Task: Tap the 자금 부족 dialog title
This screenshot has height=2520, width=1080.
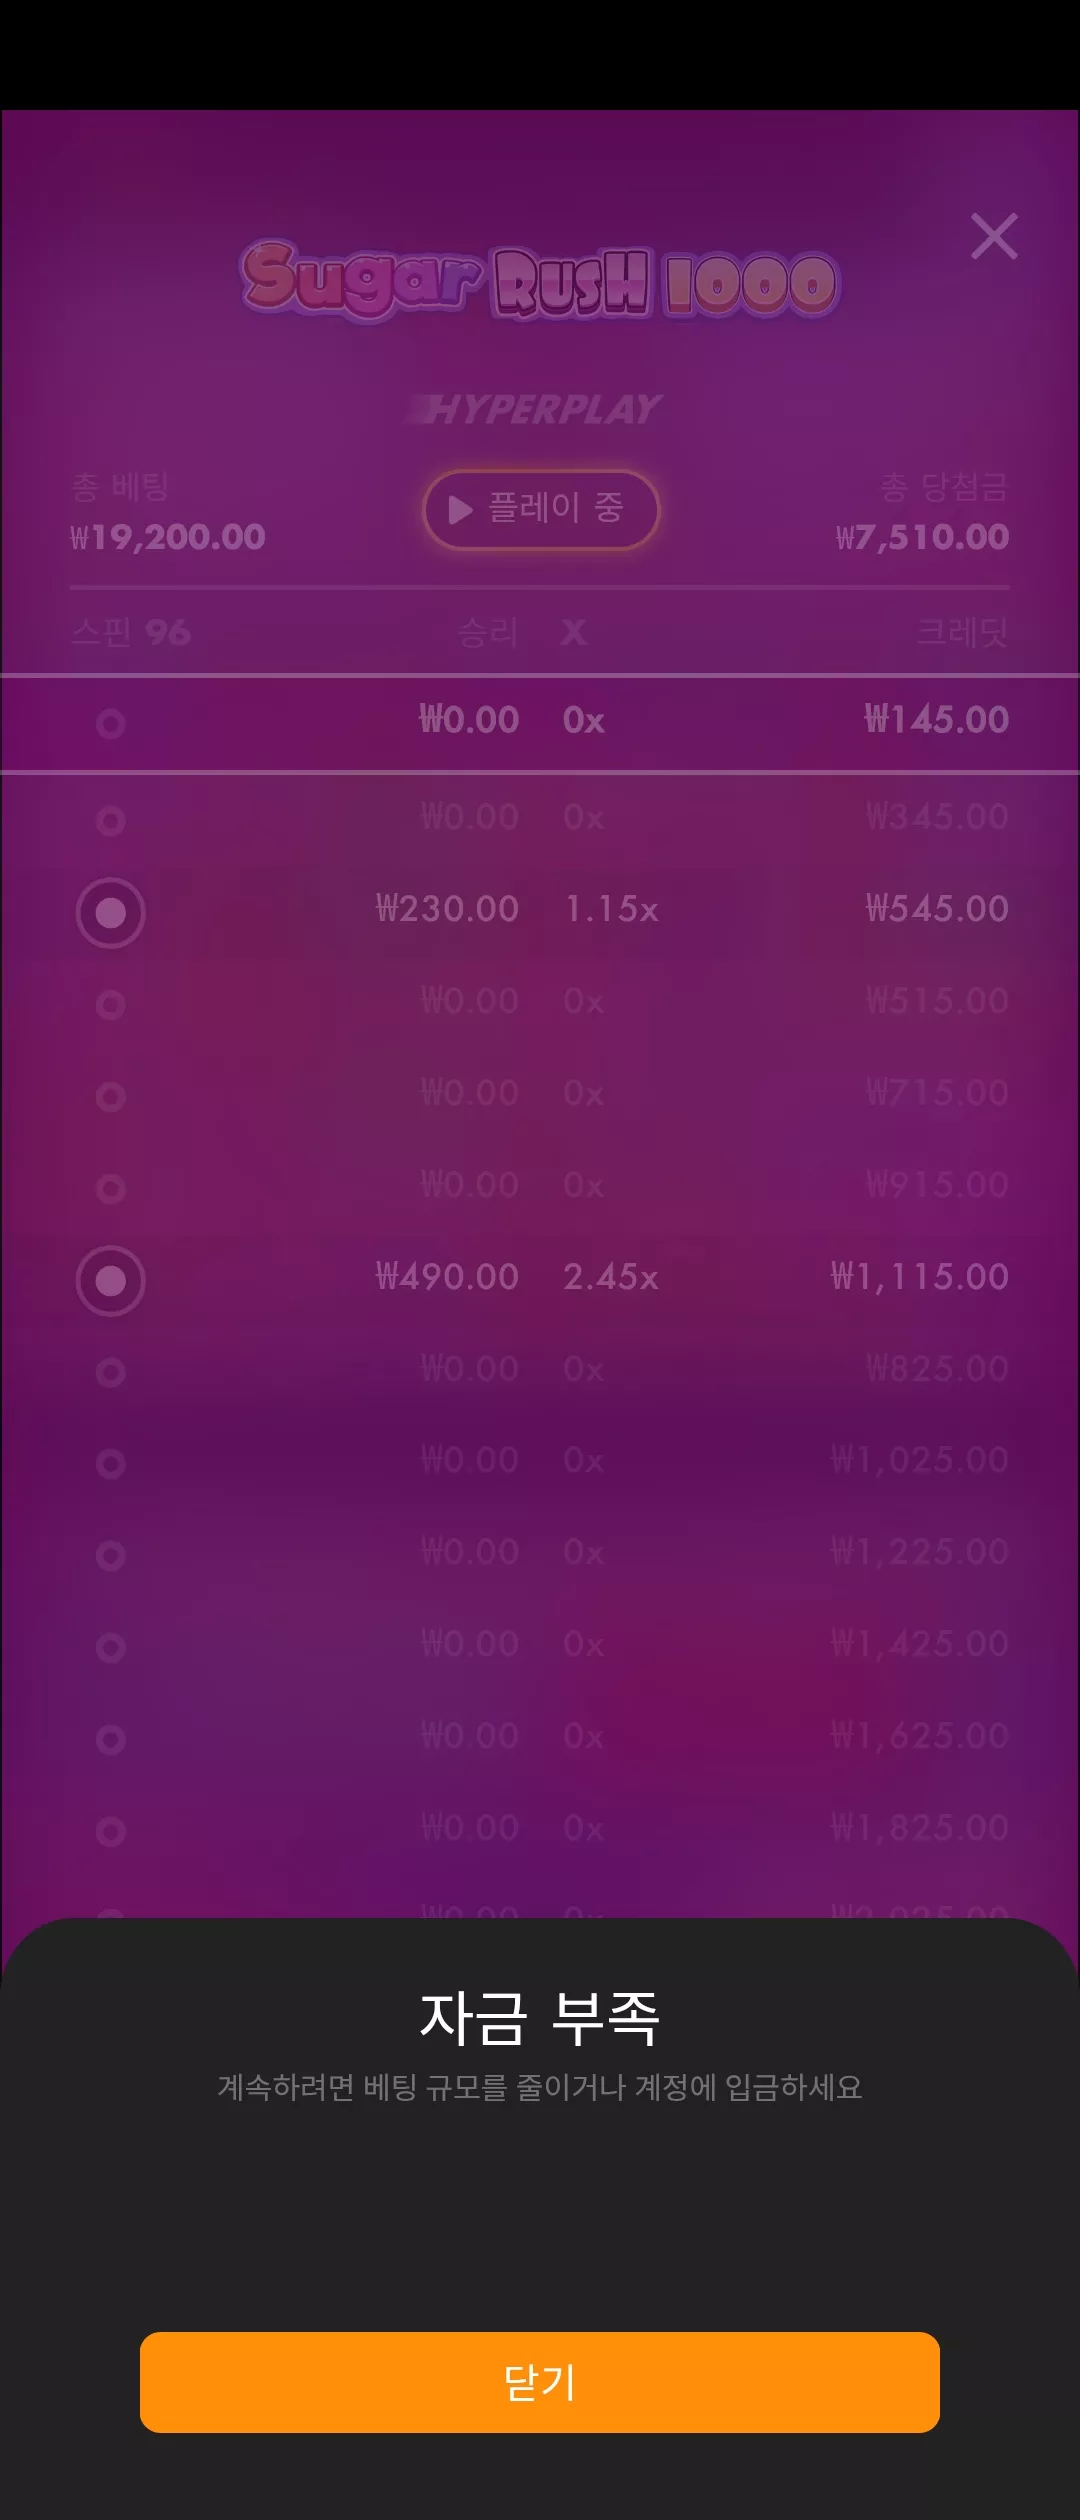Action: [540, 2018]
